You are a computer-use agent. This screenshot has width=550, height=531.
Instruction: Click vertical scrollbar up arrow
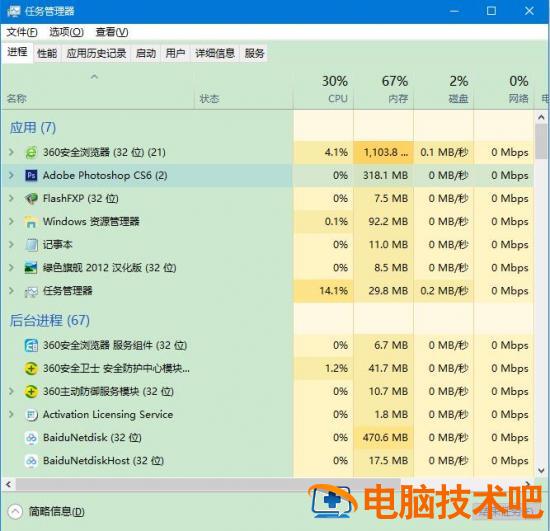(x=541, y=117)
